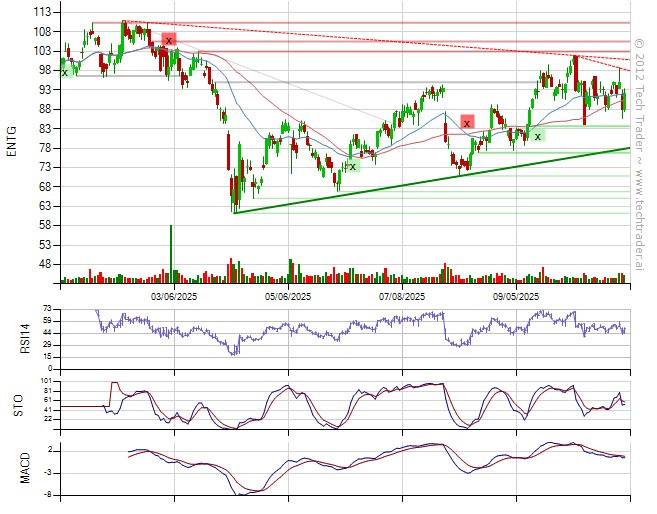657x514 pixels.
Task: Click the 07/08/2025 date label
Action: click(x=404, y=296)
